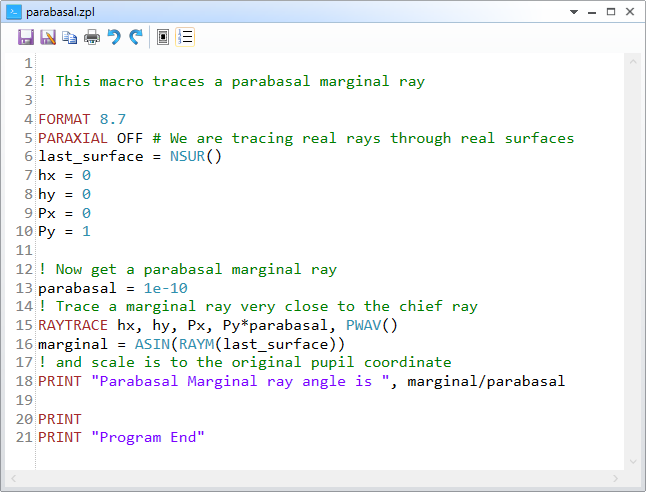Click the Save As toolbar icon
Viewport: 646px width, 492px height.
click(x=48, y=37)
